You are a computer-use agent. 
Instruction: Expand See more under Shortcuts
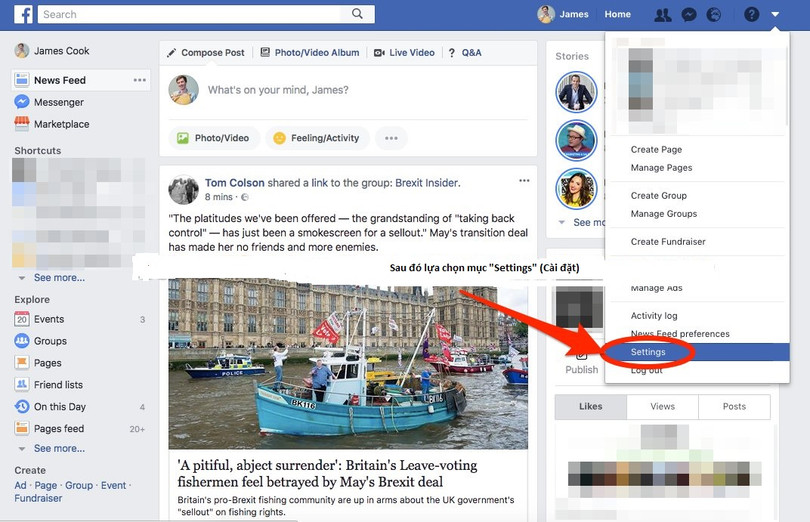tap(59, 278)
